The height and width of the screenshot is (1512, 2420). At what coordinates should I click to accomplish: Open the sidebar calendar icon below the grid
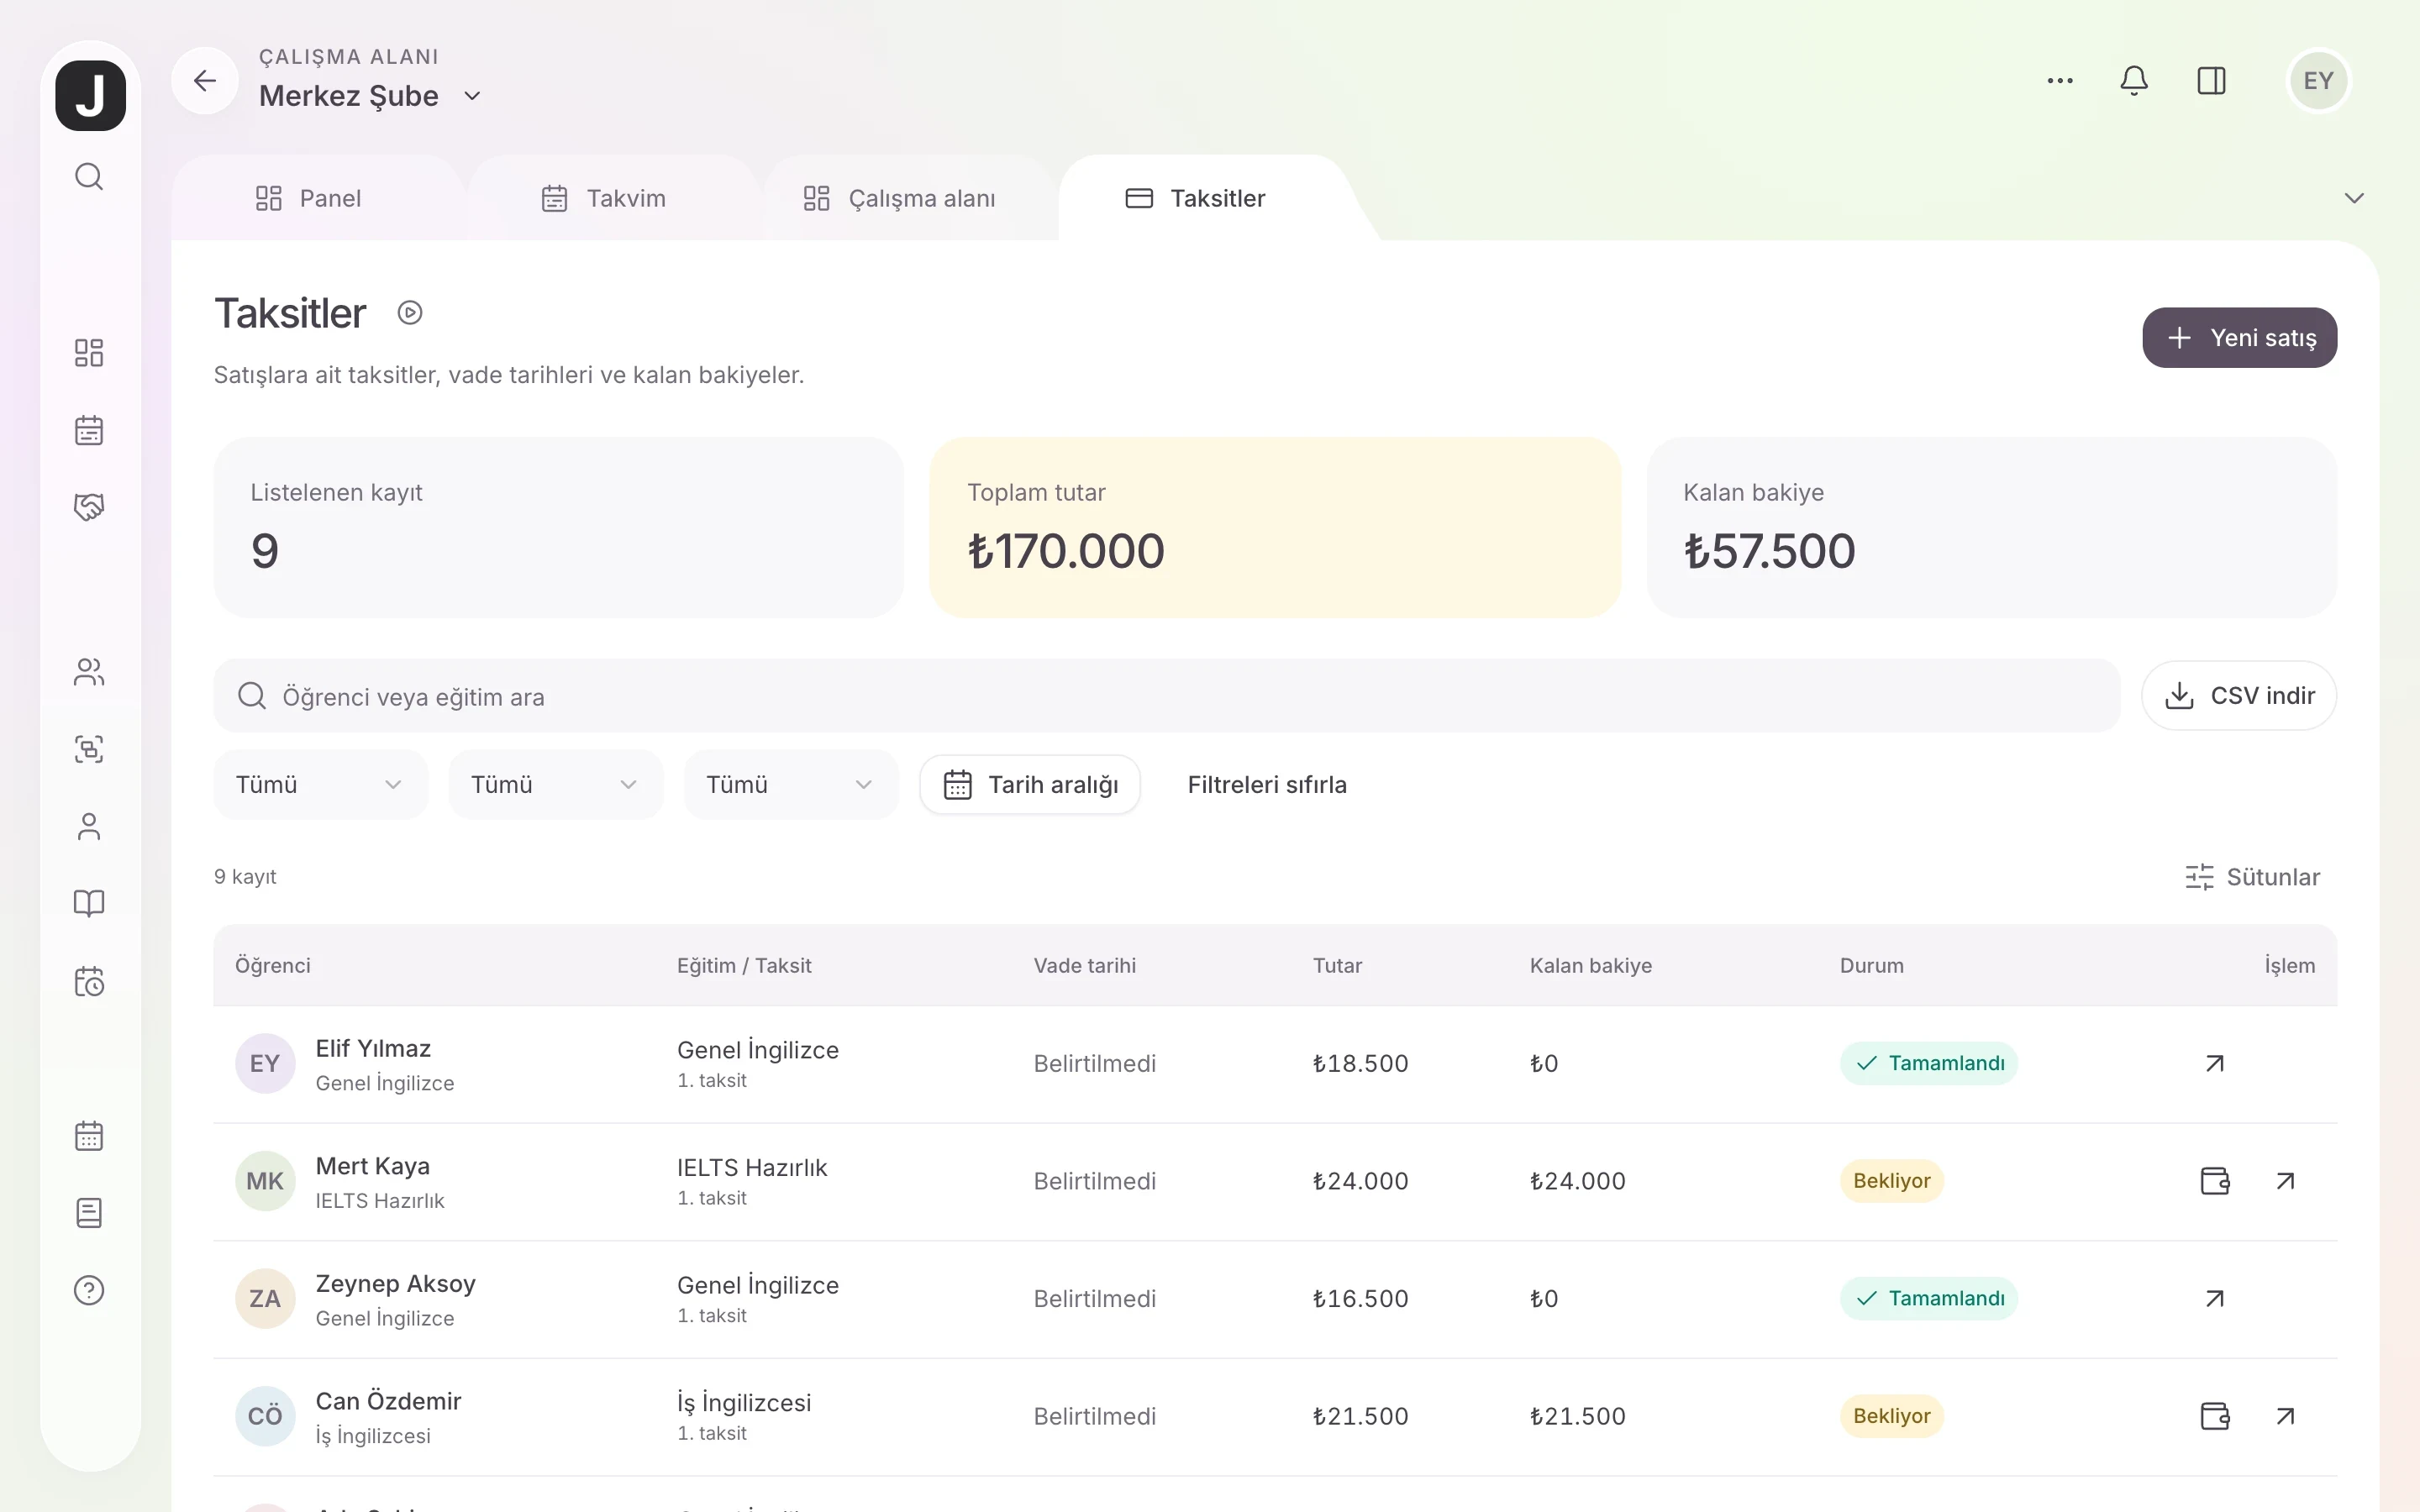89,430
